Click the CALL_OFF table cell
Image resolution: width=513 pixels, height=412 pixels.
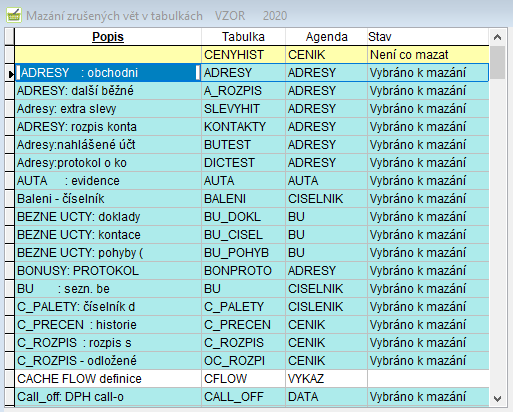[243, 397]
